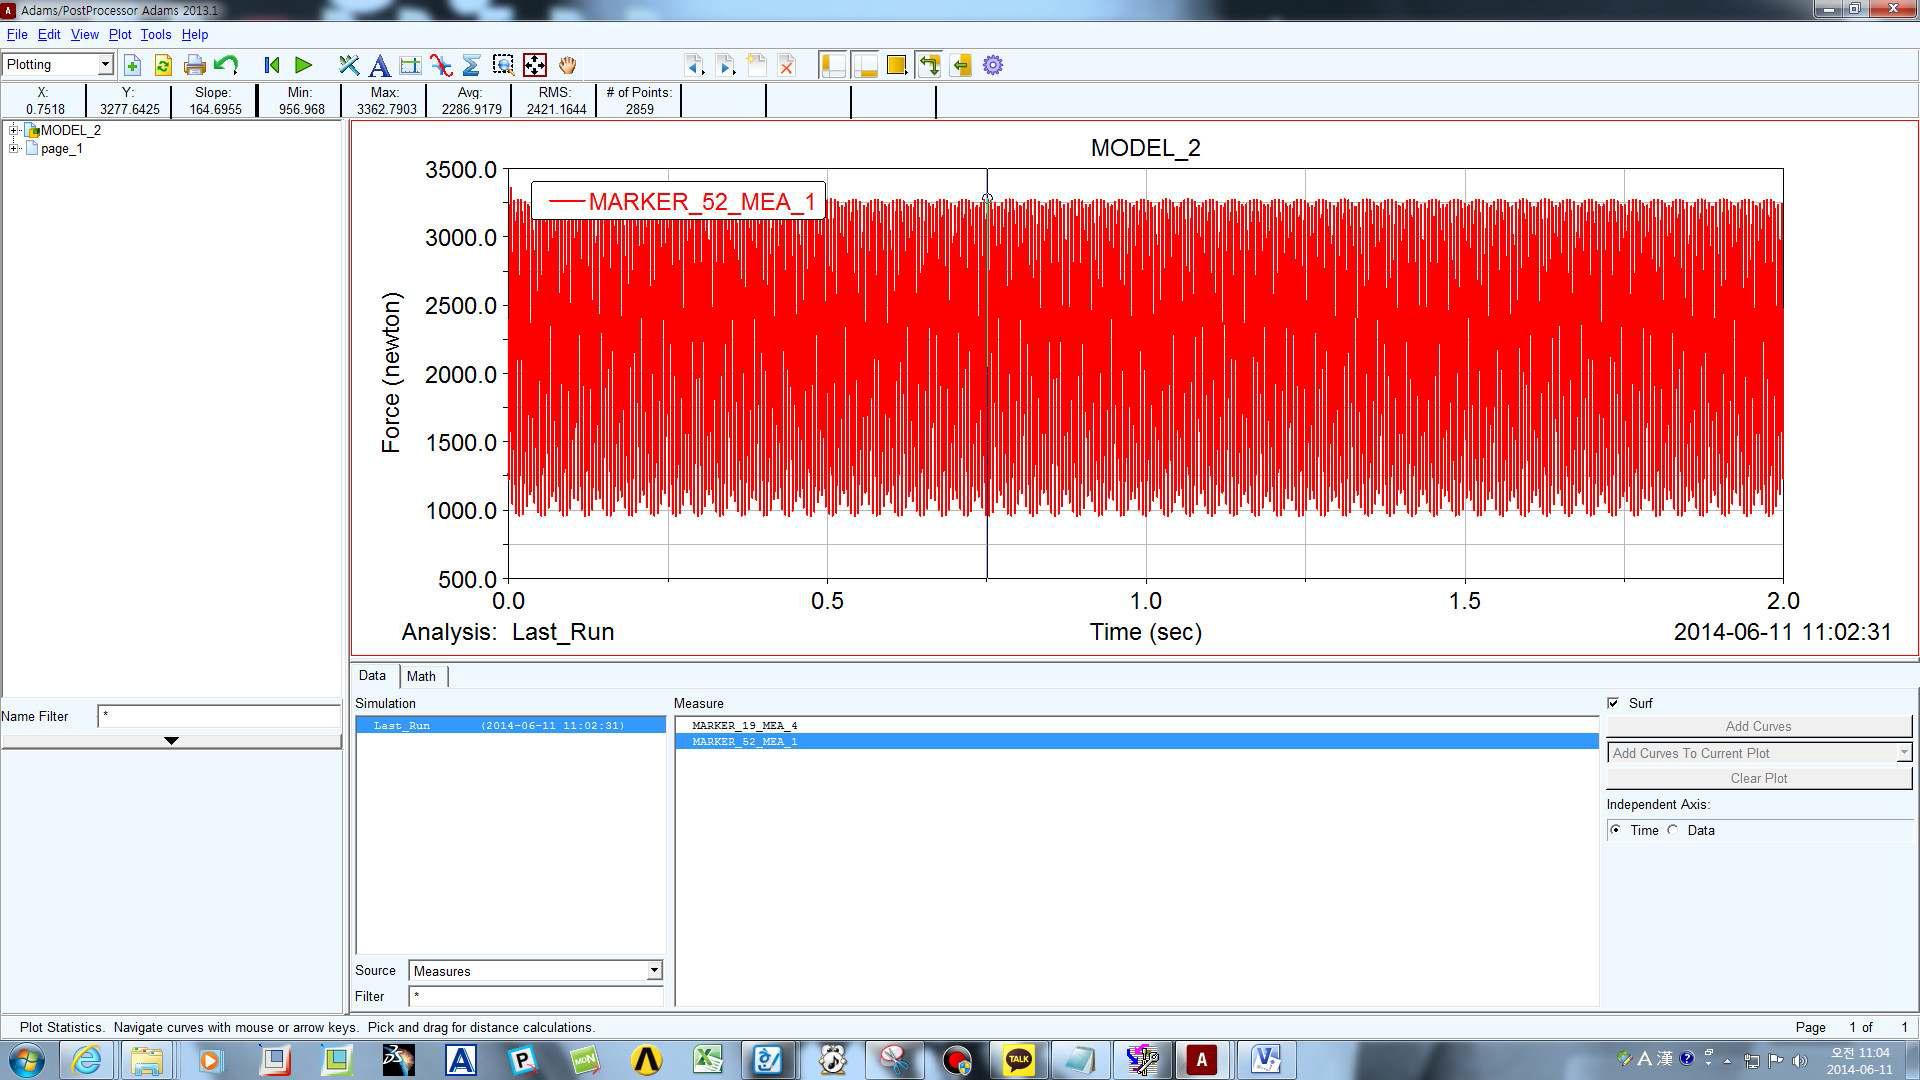Click the Sigma curve edit toolbar icon

[472, 66]
